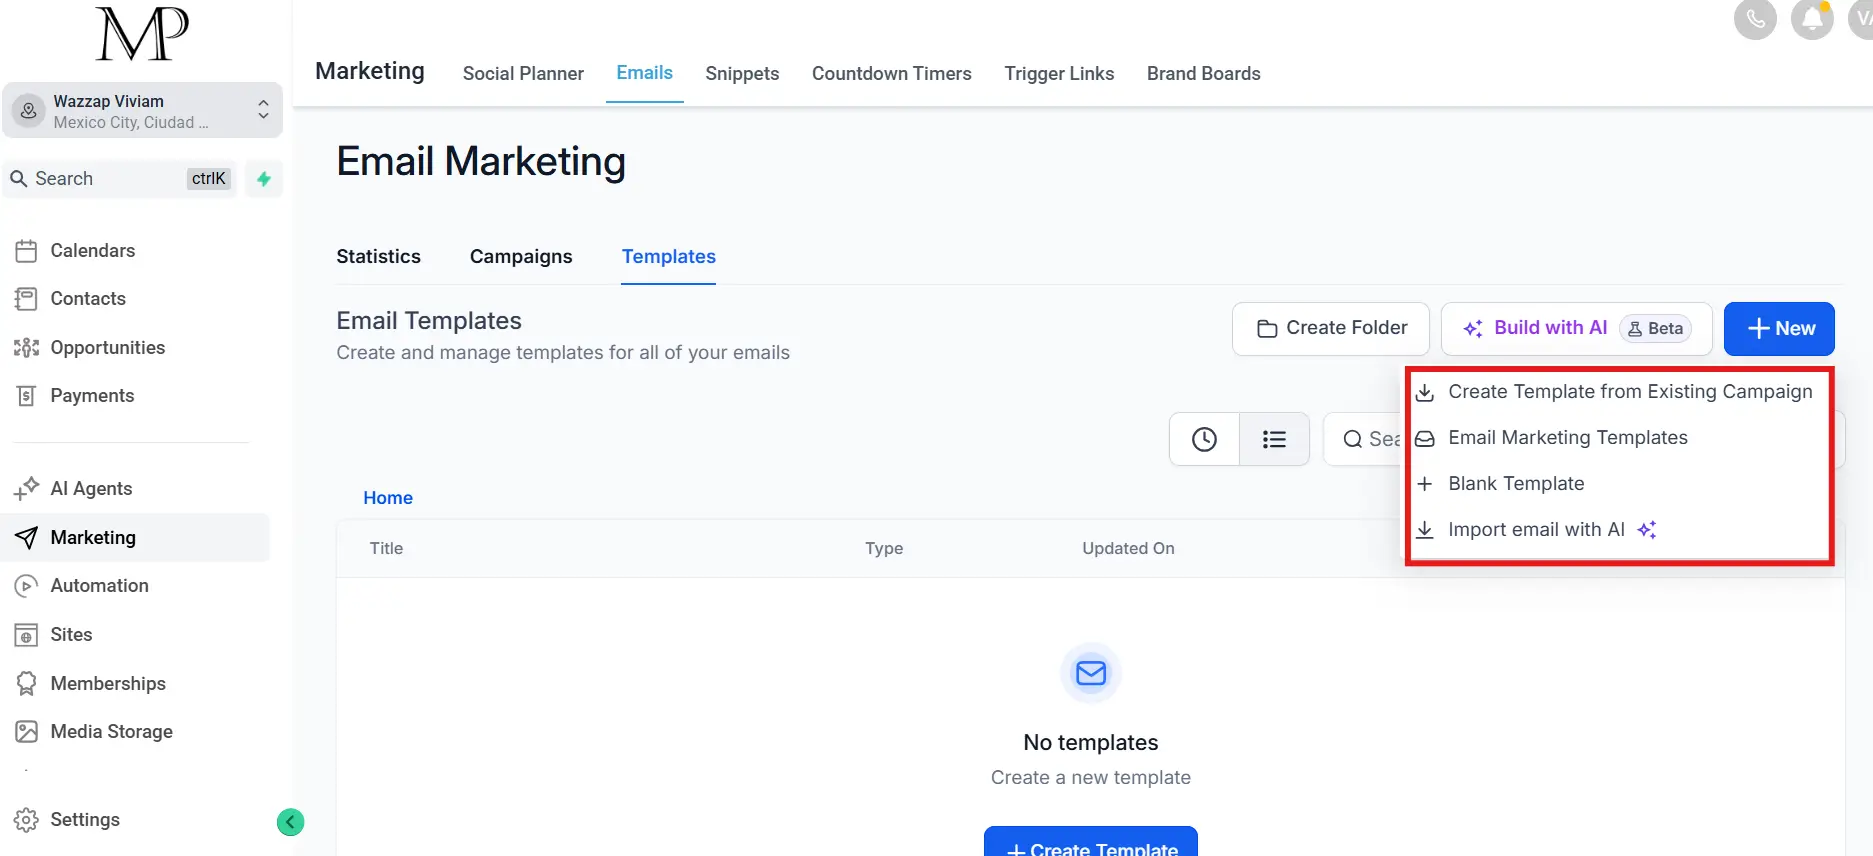
Task: Open Memberships
Action: (108, 683)
